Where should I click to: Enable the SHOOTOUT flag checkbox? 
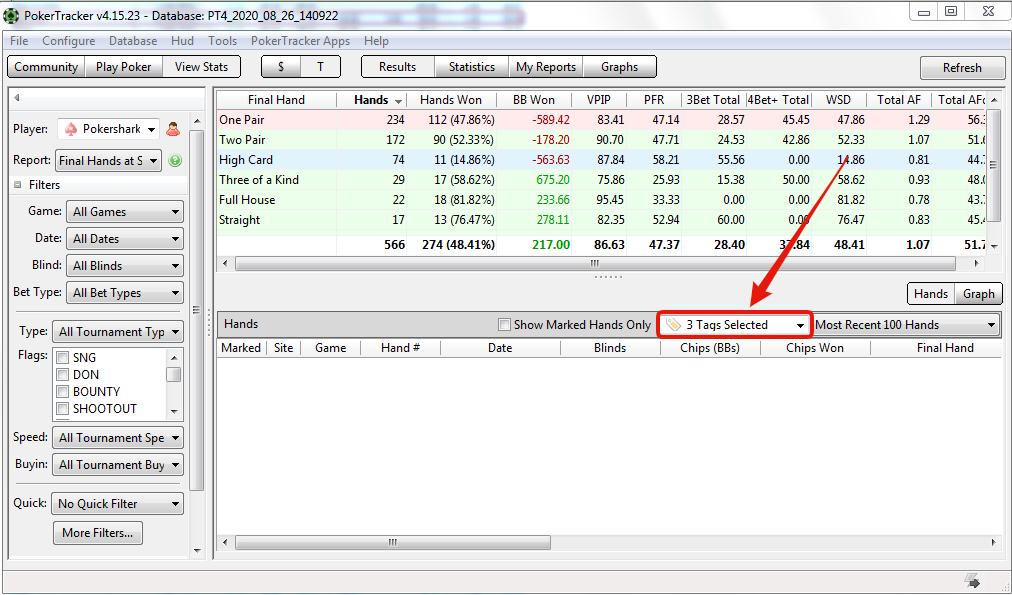tap(63, 408)
